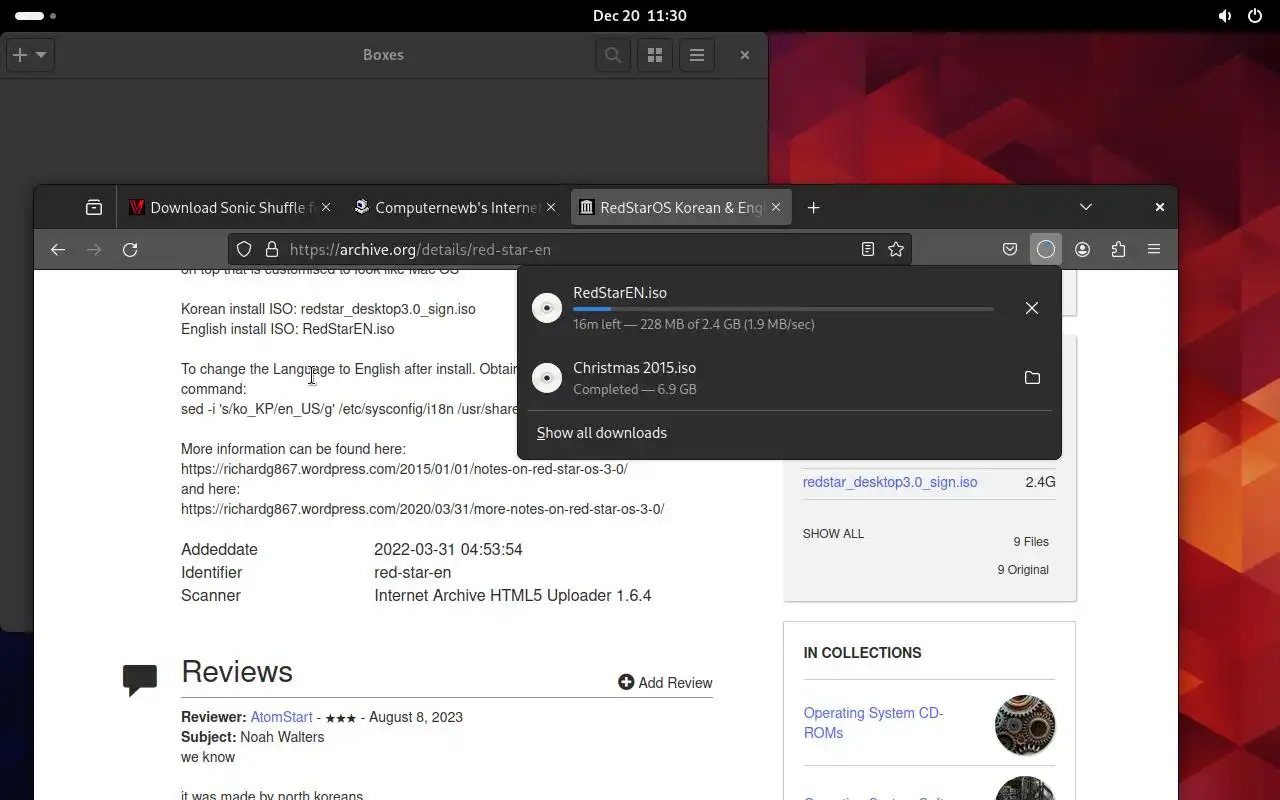Open Activities overview in top bar

click(36, 16)
